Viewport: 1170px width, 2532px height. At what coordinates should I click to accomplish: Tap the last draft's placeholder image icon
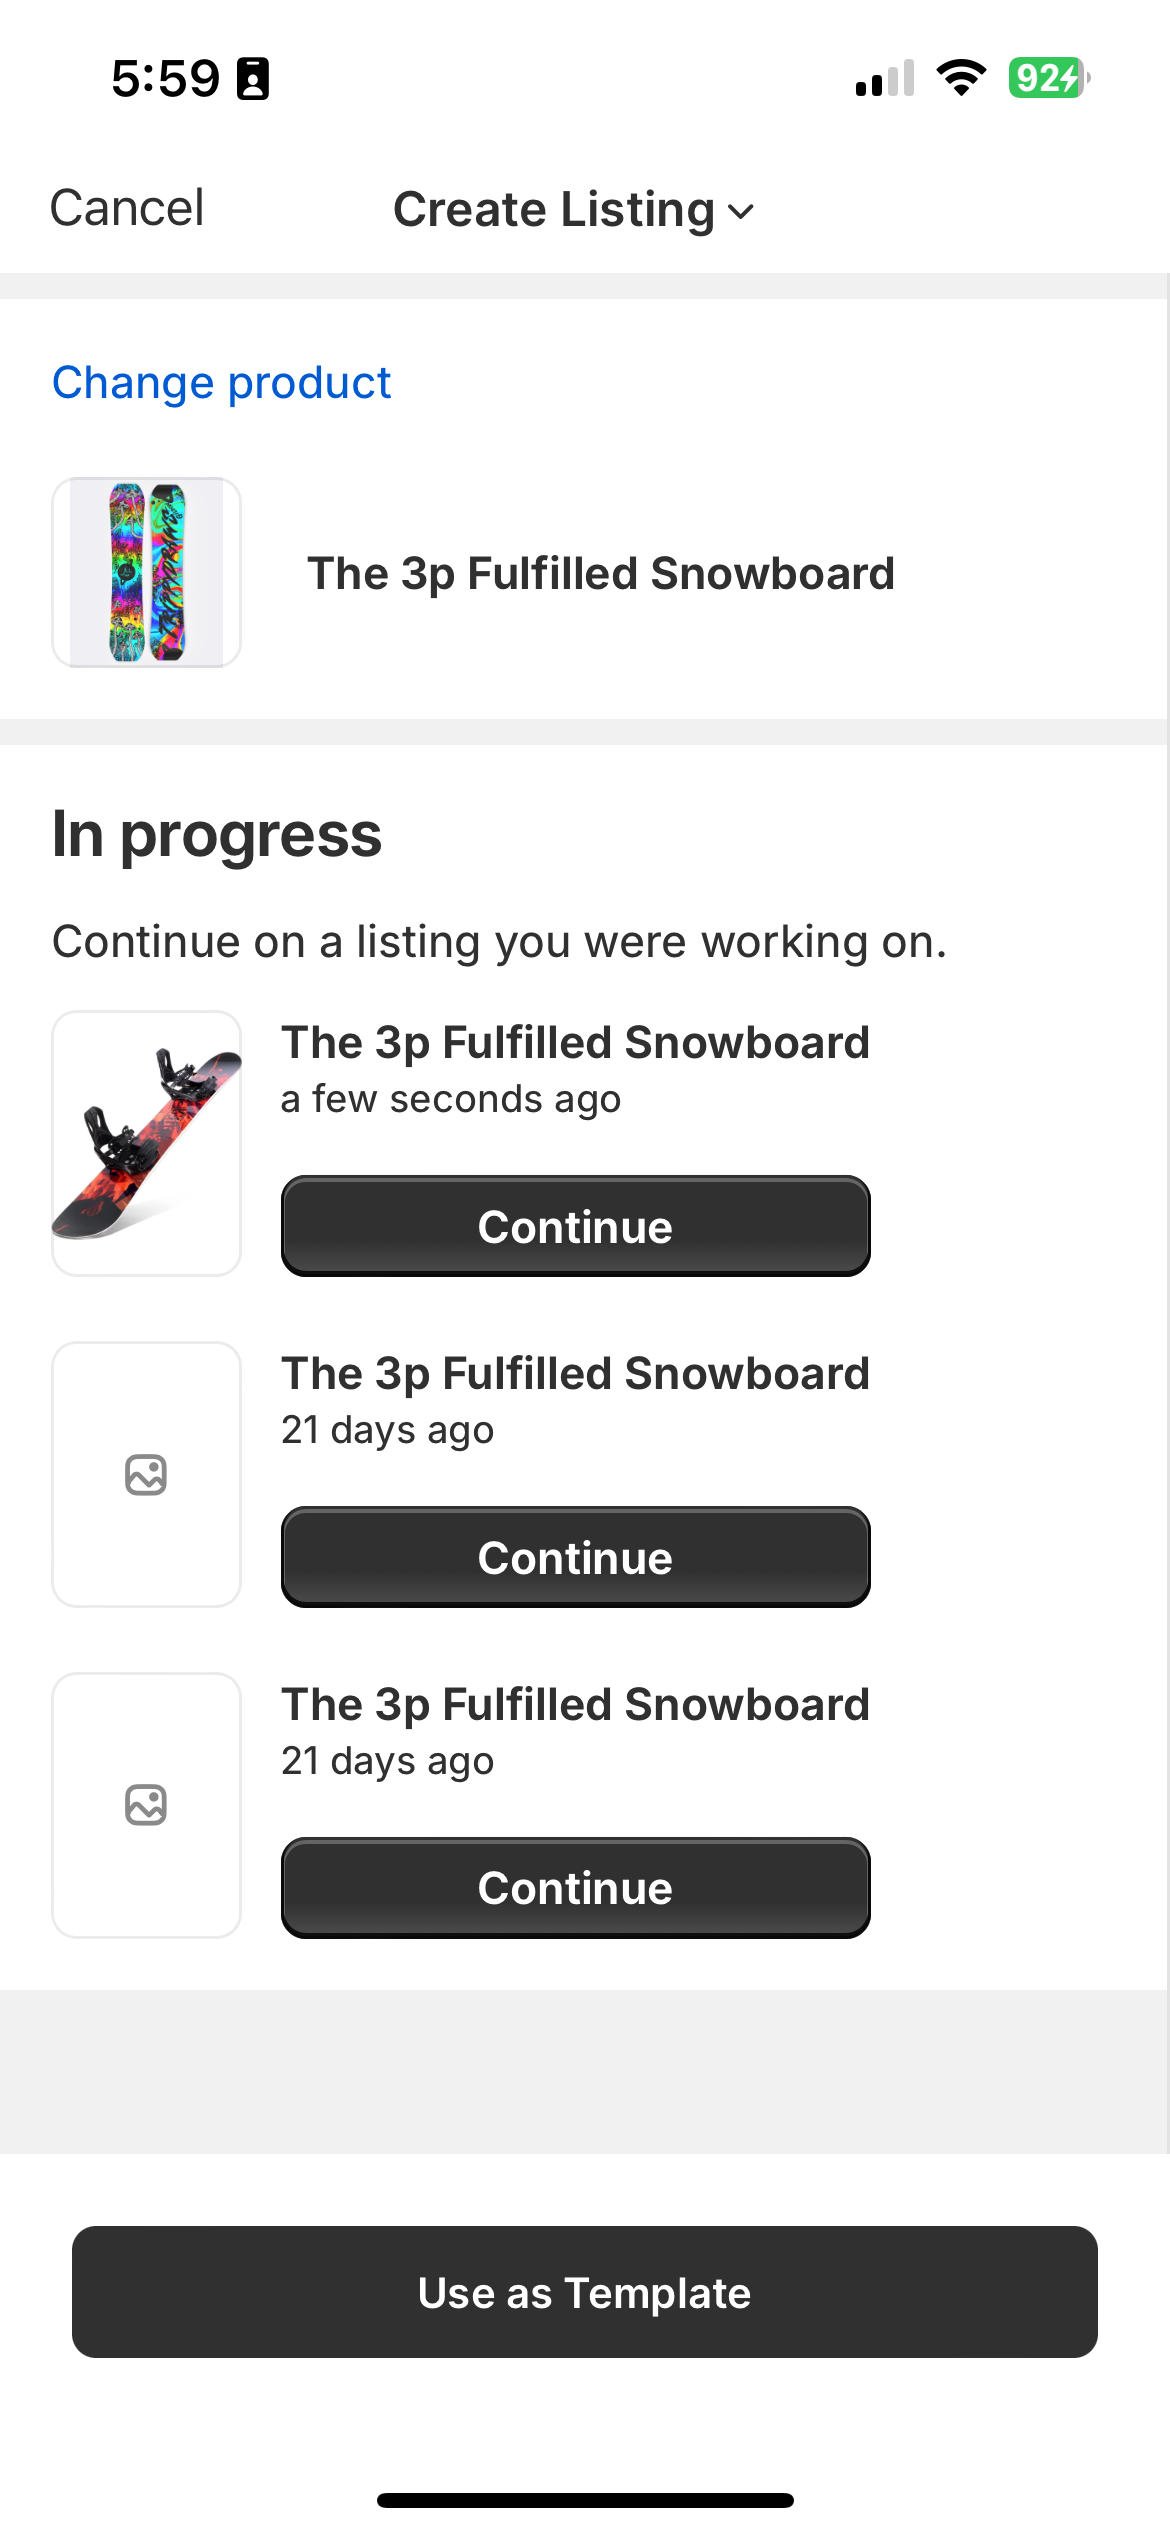click(146, 1805)
